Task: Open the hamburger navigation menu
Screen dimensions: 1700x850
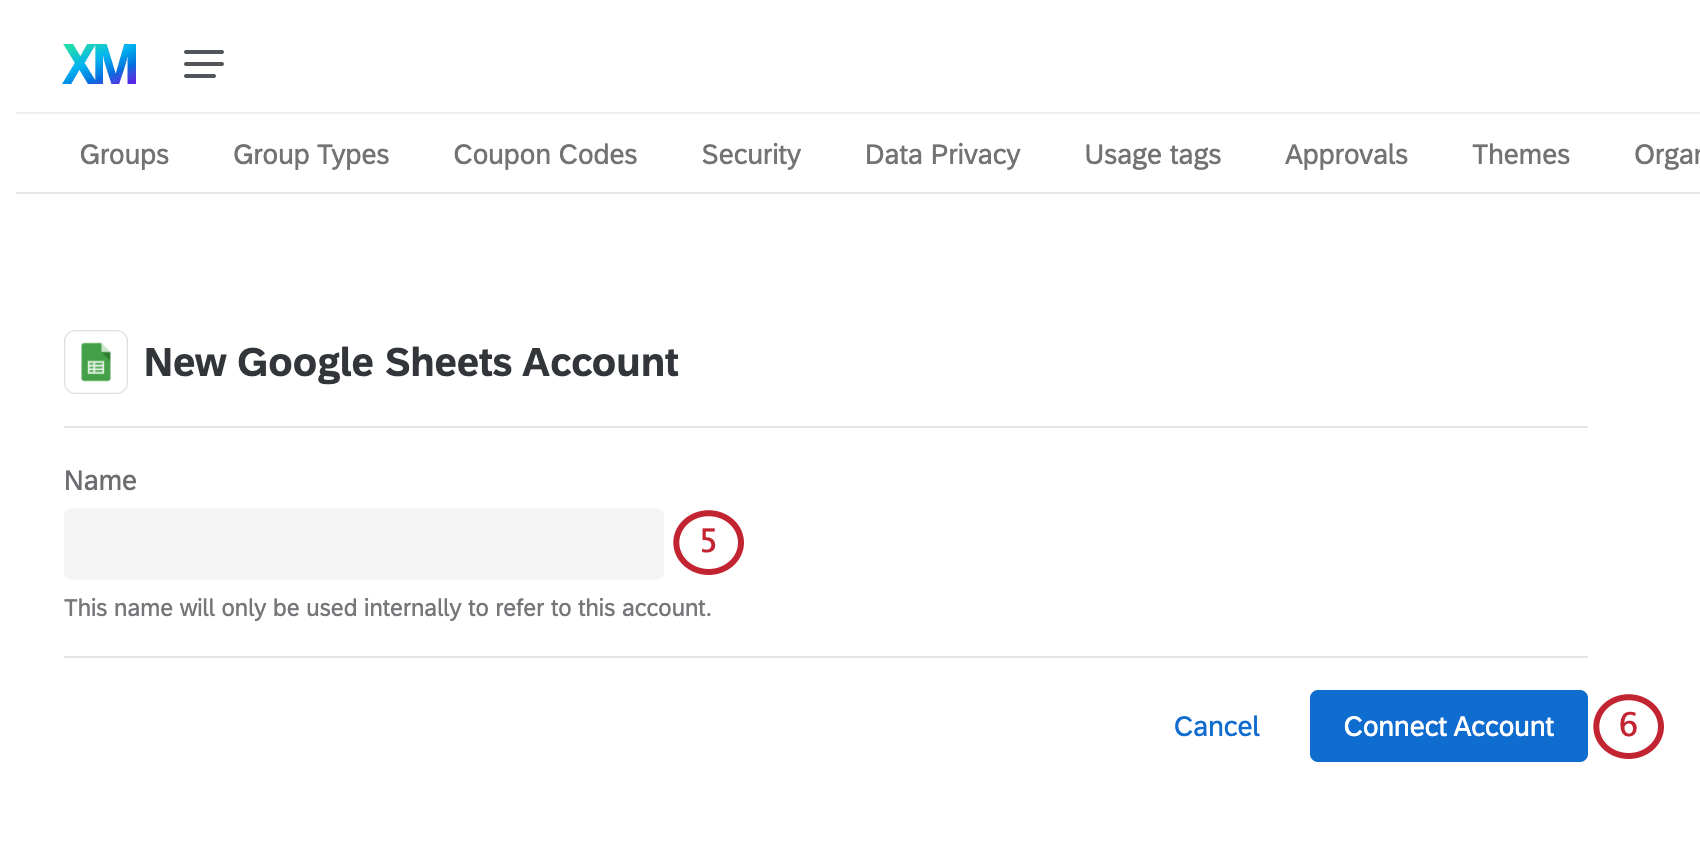Action: tap(204, 64)
